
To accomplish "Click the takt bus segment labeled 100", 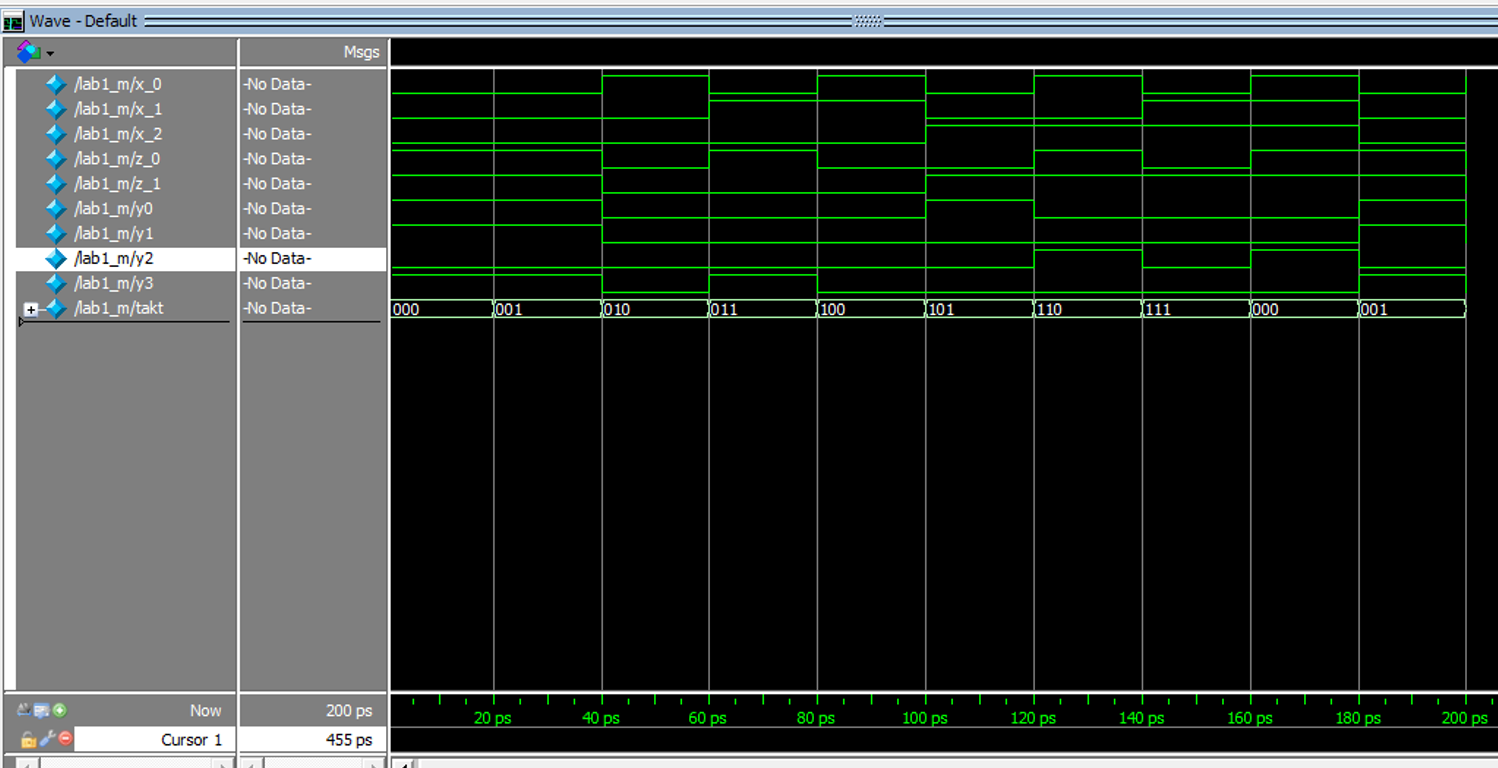I will (x=872, y=310).
